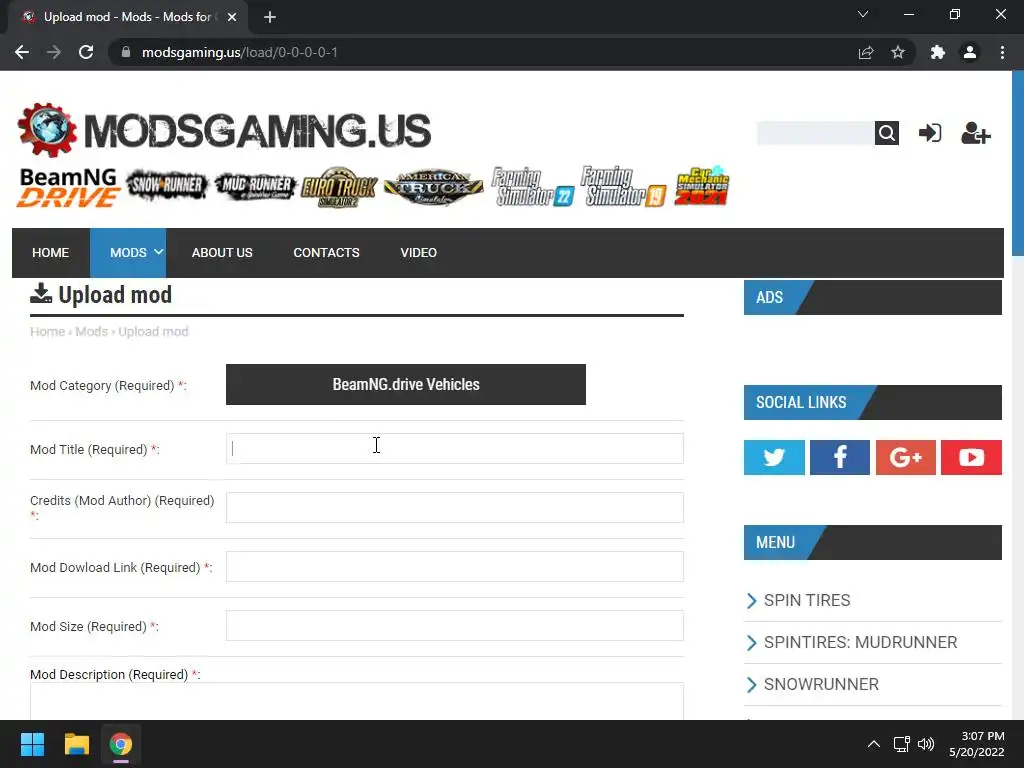This screenshot has height=768, width=1024.
Task: Open the taskbar clock showing 3:07 PM
Action: 976,744
